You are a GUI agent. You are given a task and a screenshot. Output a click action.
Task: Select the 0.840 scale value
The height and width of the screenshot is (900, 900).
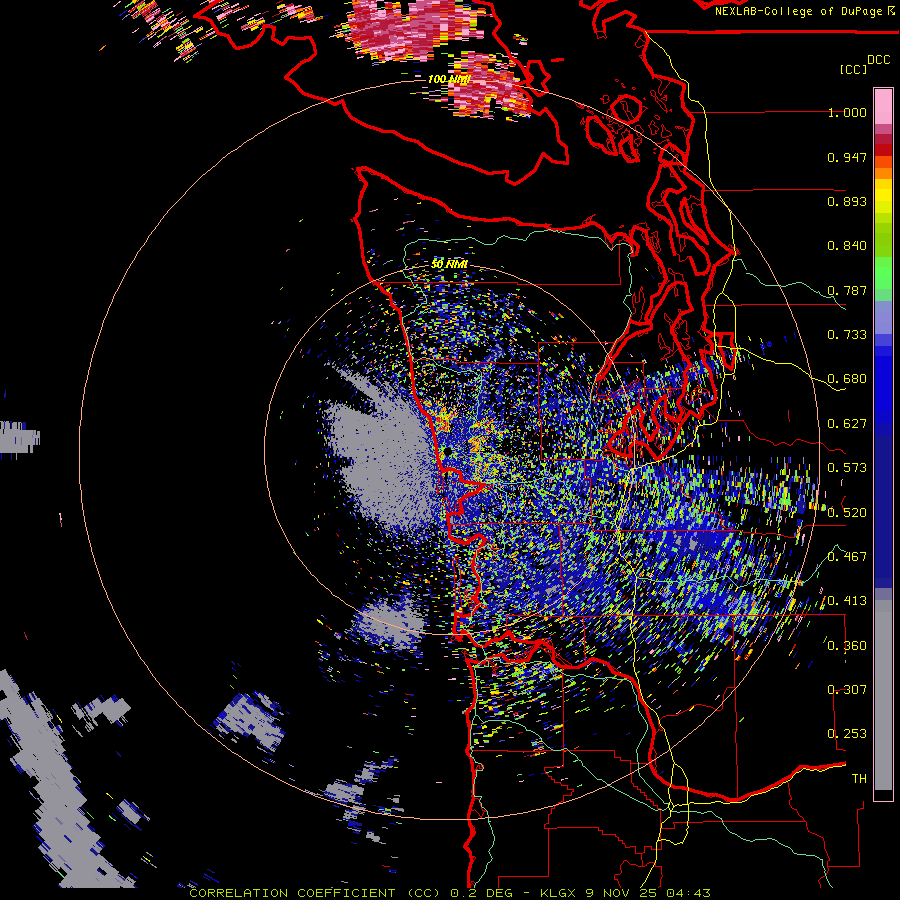(x=847, y=246)
